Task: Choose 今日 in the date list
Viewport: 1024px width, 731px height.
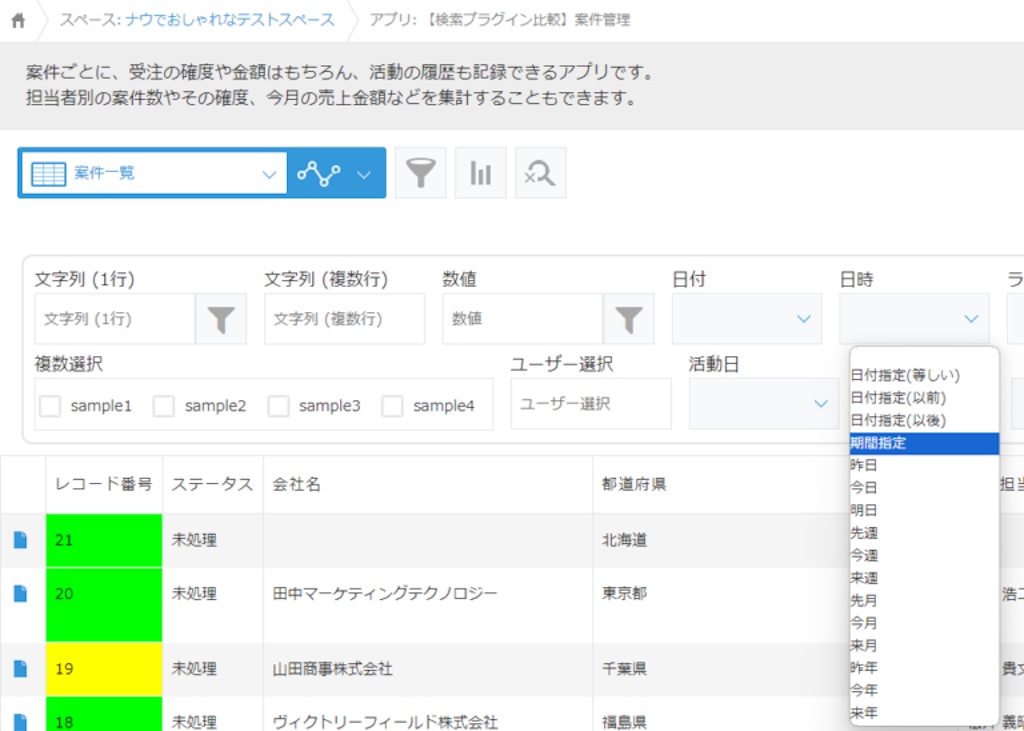Action: coord(924,487)
